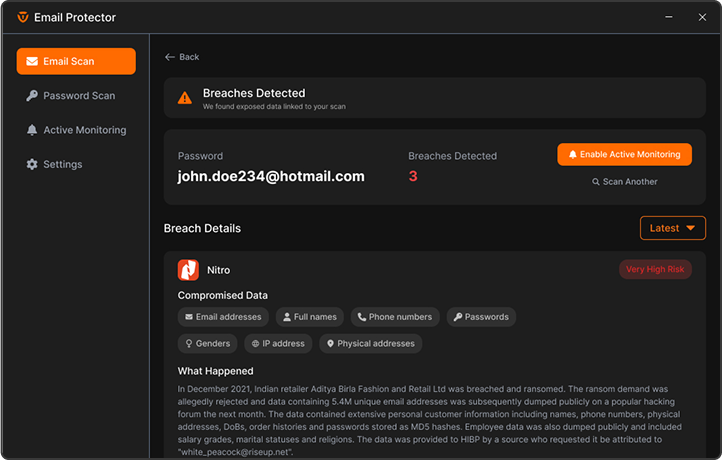Click the breach warning triangle icon
Screen dimensions: 722x460
(x=185, y=98)
